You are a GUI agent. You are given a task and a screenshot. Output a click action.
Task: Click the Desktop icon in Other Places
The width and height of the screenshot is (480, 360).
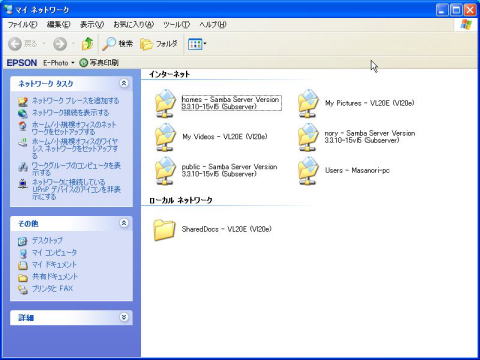[23, 241]
